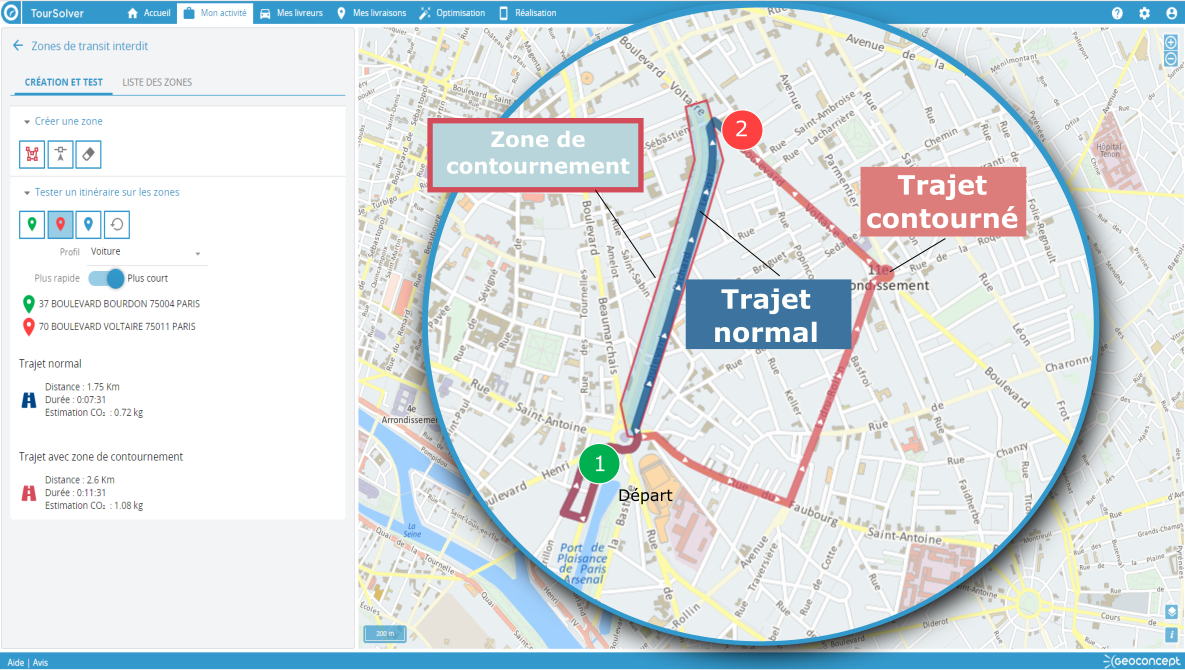The width and height of the screenshot is (1185, 670).
Task: Toggle route mode to Plus rapide
Action: pyautogui.click(x=98, y=278)
